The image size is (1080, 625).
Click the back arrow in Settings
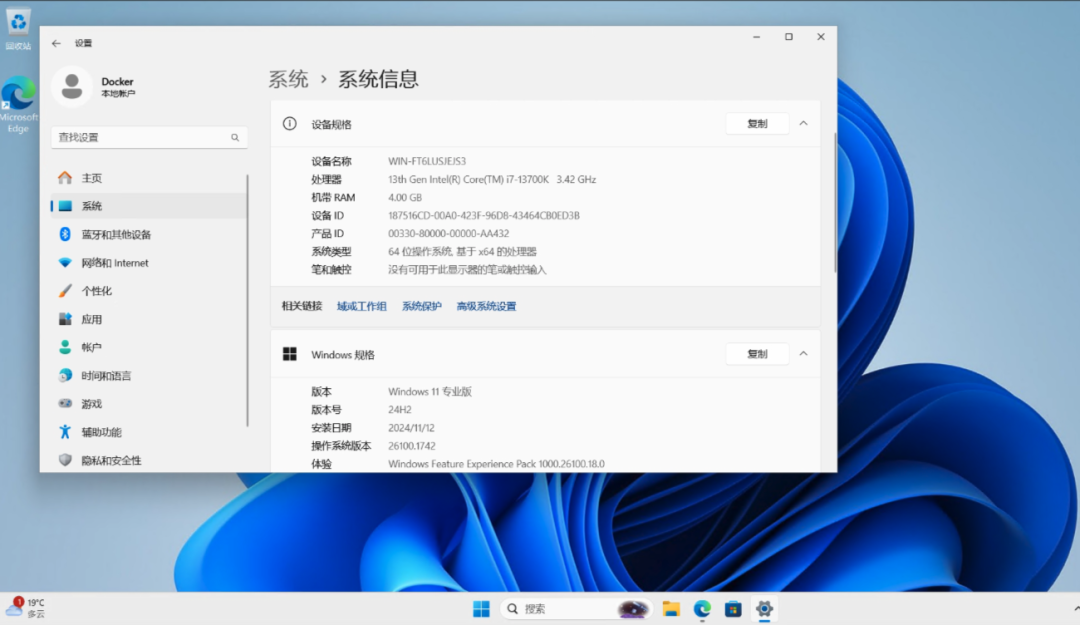coord(56,43)
